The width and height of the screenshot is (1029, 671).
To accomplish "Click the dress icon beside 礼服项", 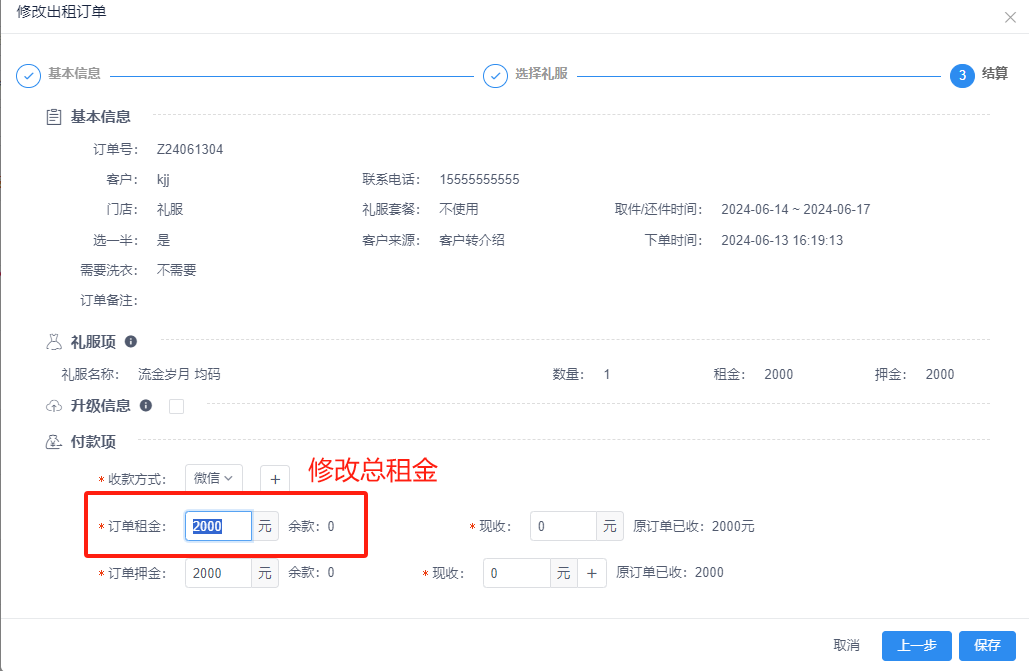I will pyautogui.click(x=55, y=341).
